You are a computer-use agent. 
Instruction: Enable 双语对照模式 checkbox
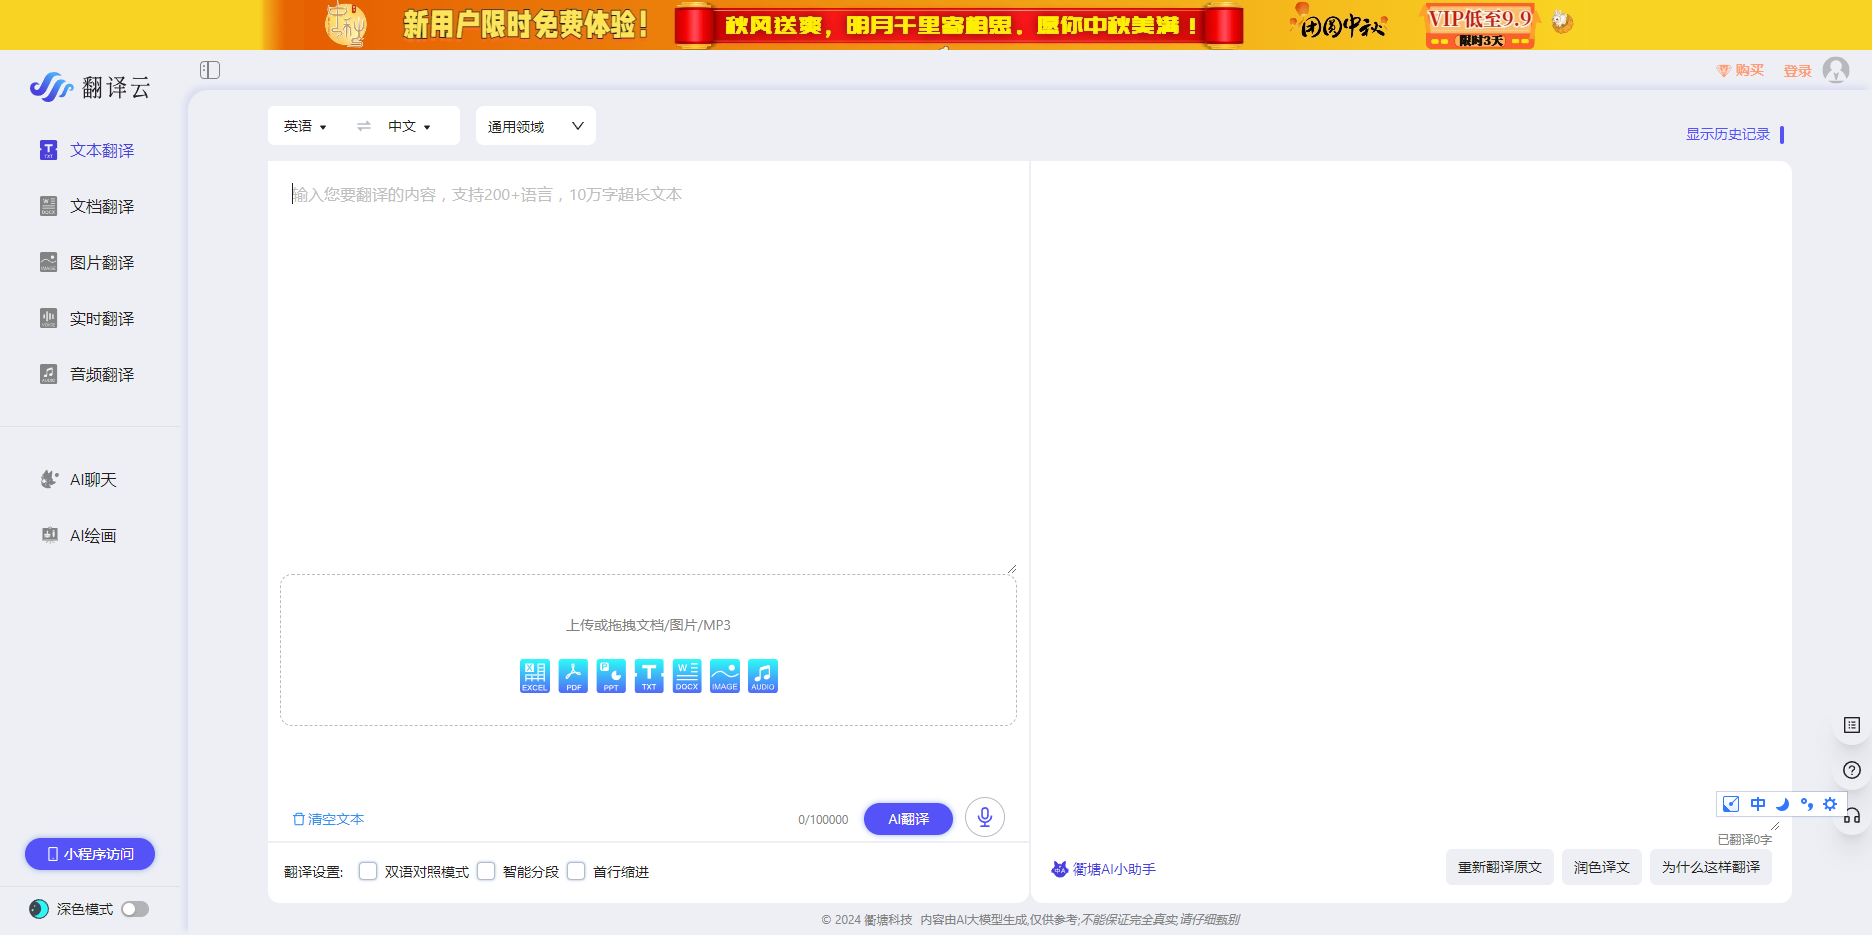coord(368,871)
